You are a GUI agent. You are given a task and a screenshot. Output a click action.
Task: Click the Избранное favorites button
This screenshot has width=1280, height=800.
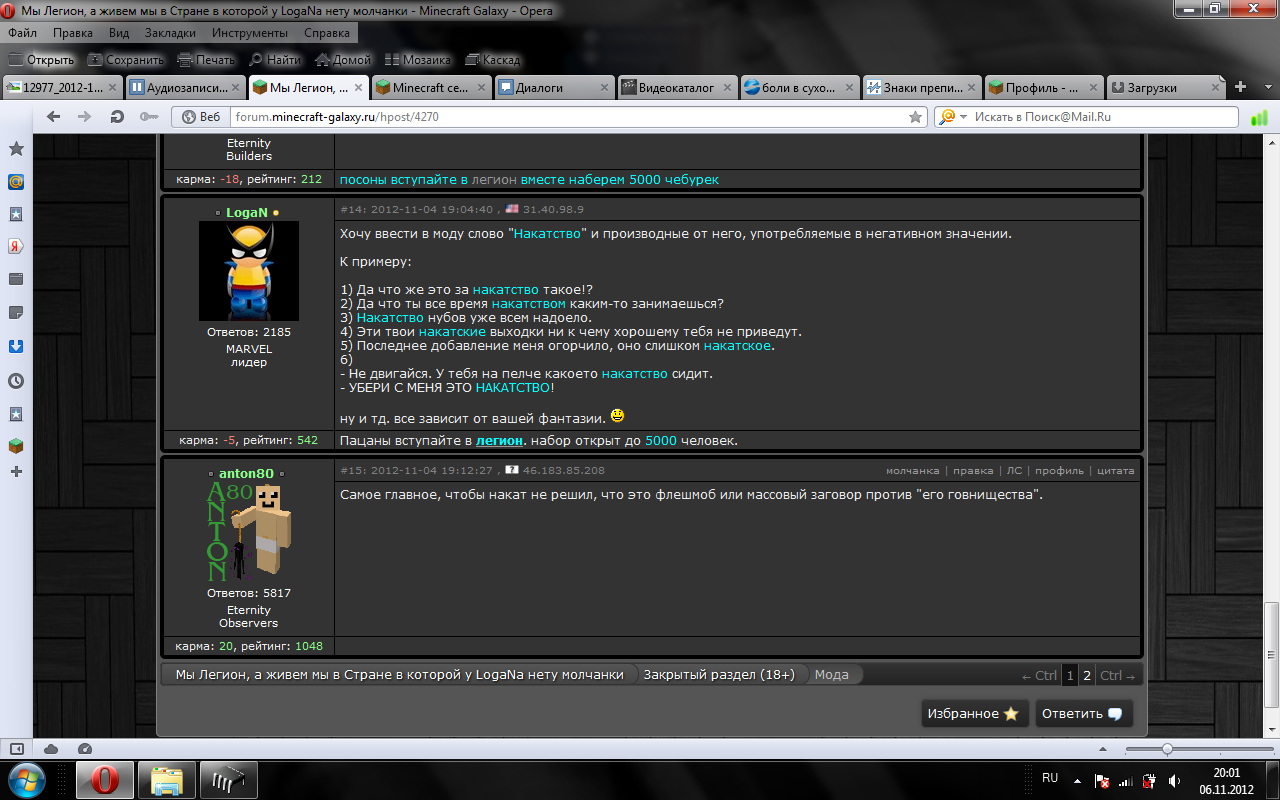(x=973, y=714)
